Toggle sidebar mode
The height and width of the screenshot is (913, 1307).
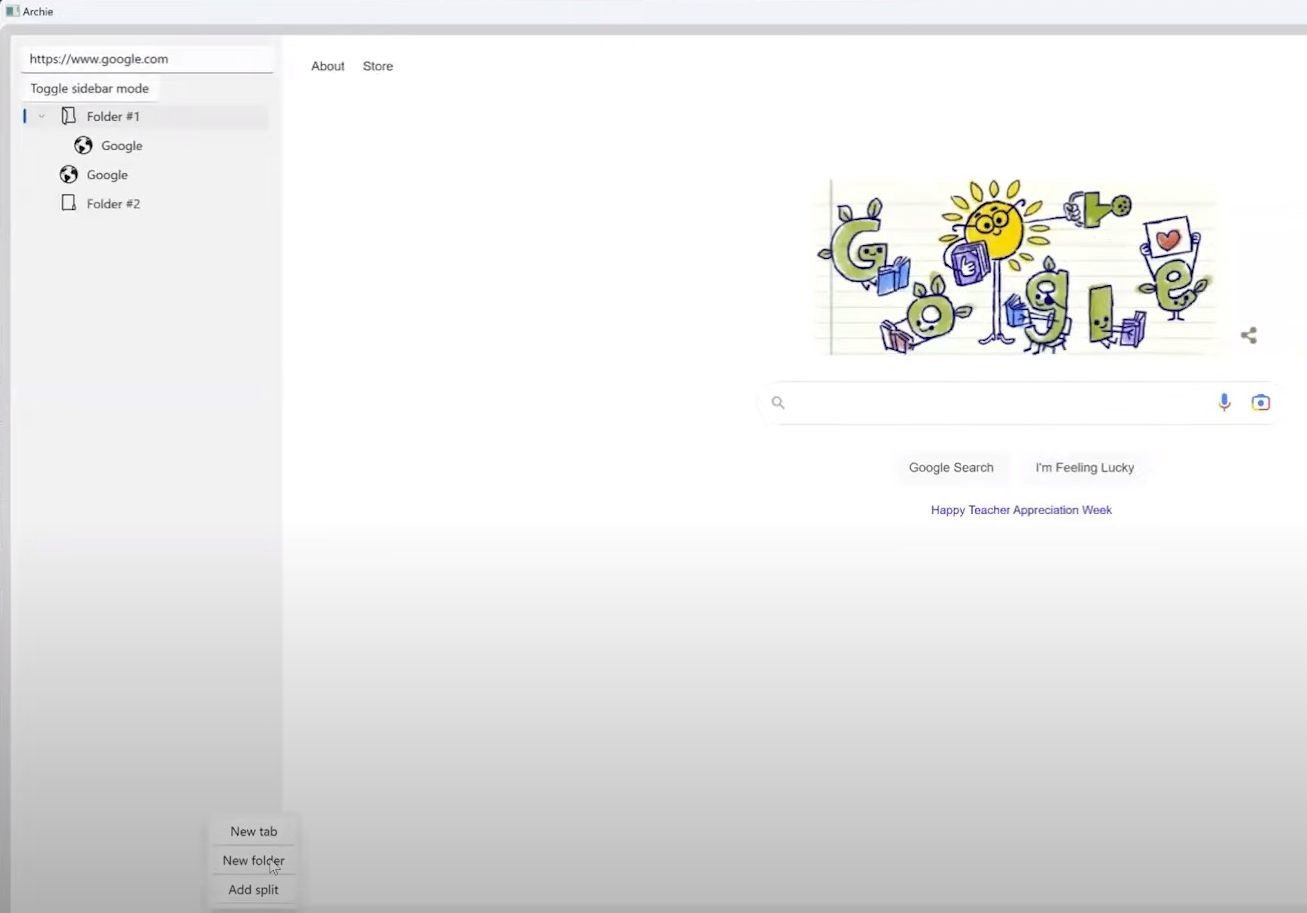(90, 88)
